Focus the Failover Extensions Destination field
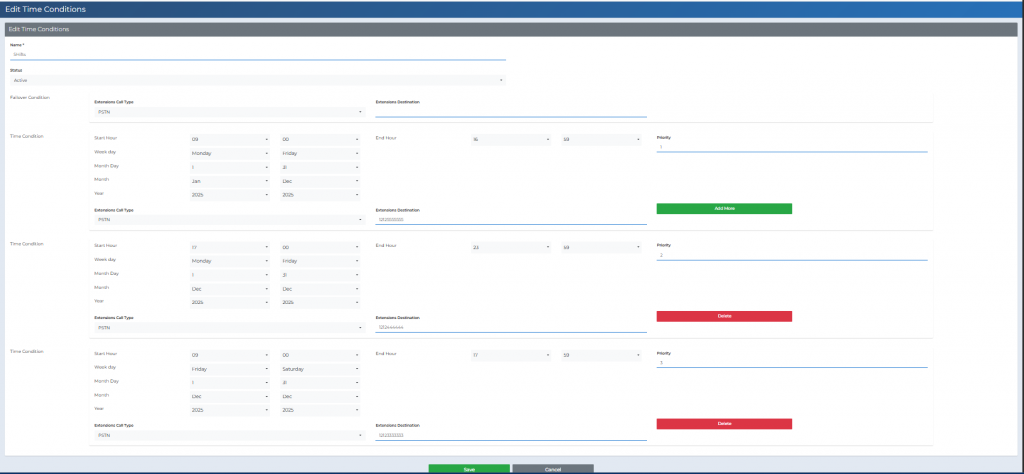Screen dimensions: 1024x474 [510, 112]
